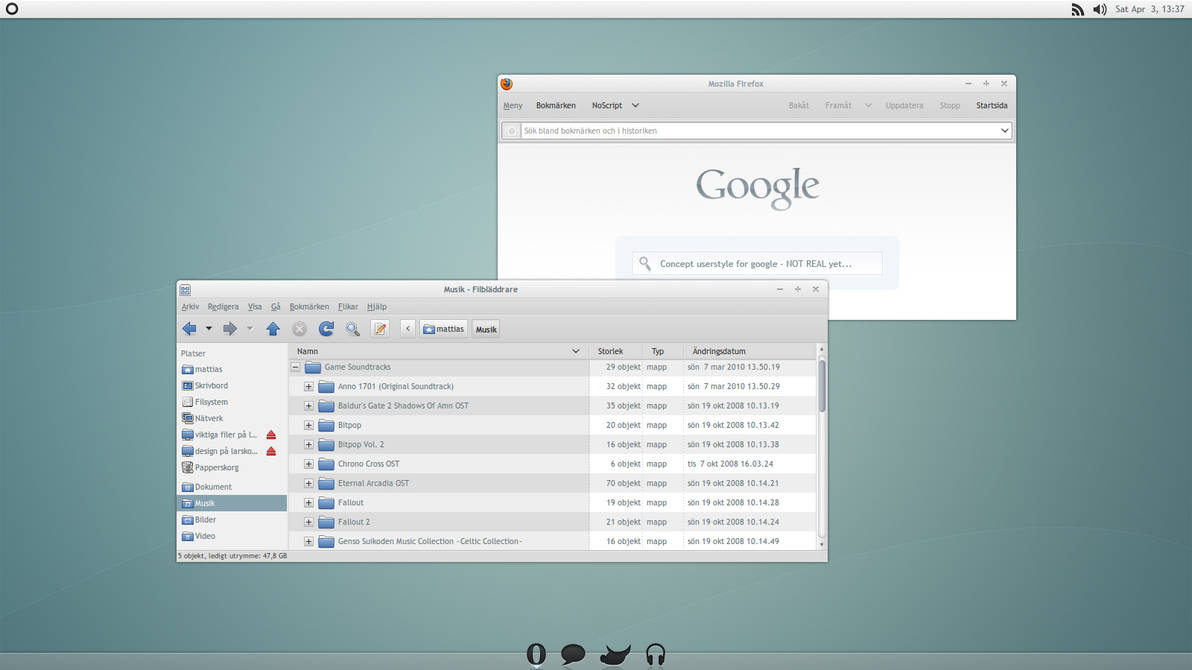Open the dropdown arrow next to NoScript
The height and width of the screenshot is (670, 1192).
(x=636, y=106)
